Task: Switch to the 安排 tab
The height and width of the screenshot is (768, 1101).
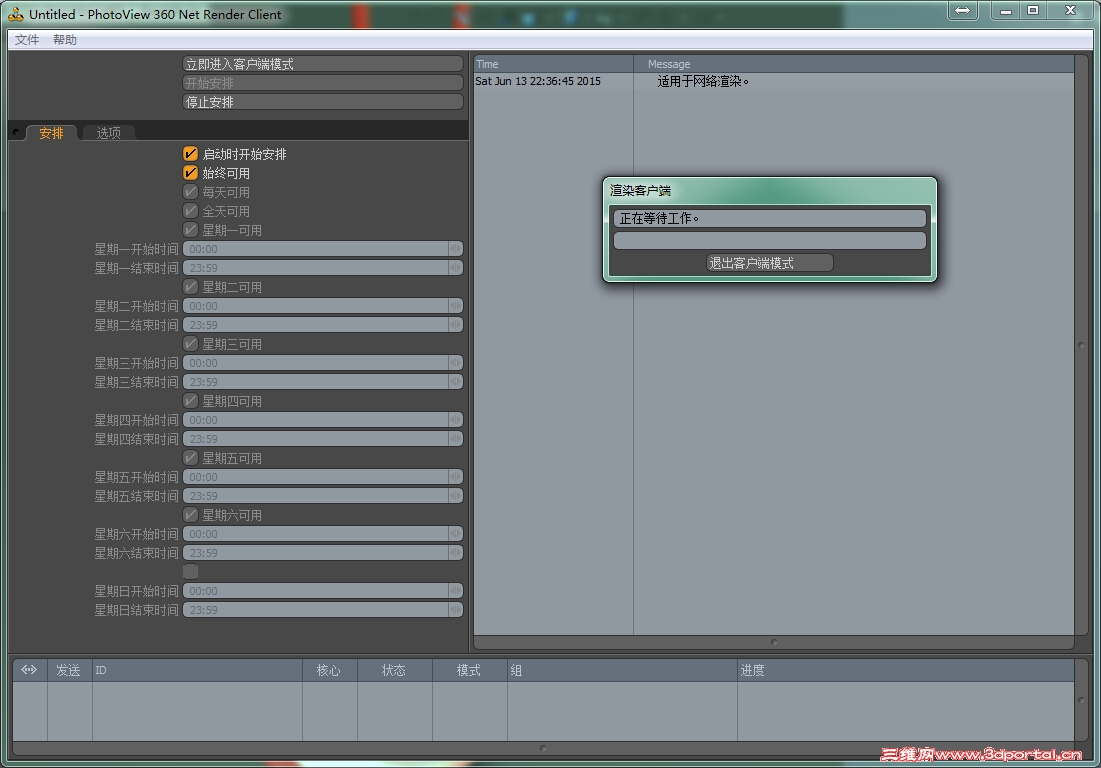Action: click(x=51, y=133)
